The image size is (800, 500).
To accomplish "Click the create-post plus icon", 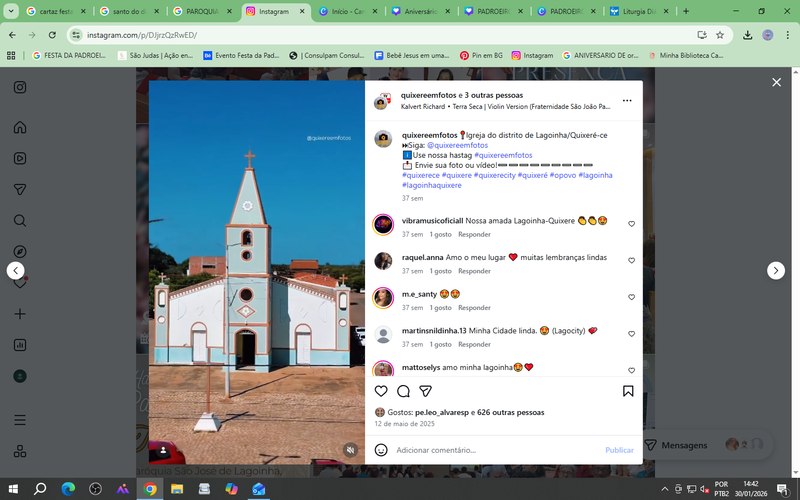I will [20, 314].
